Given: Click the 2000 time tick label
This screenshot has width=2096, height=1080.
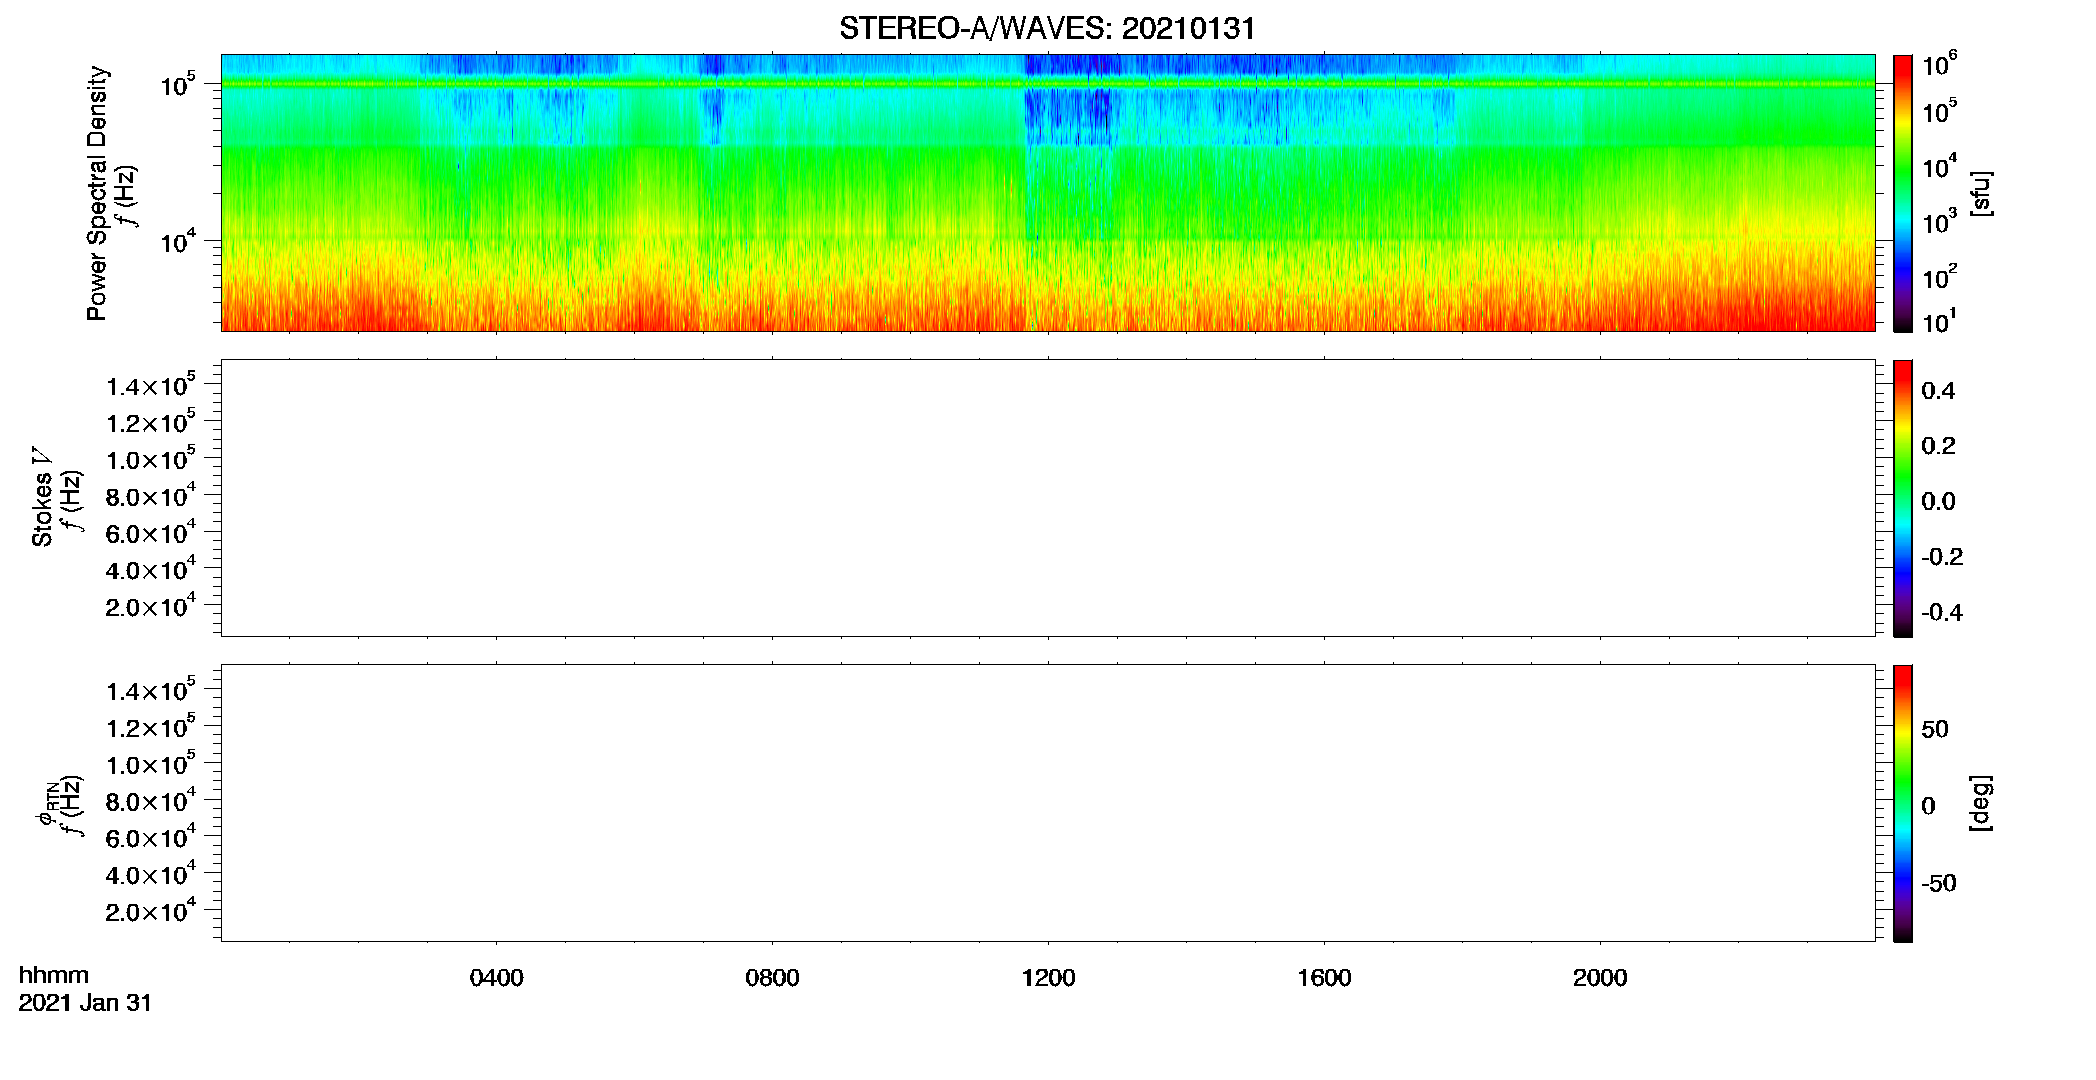Looking at the screenshot, I should tap(1600, 978).
